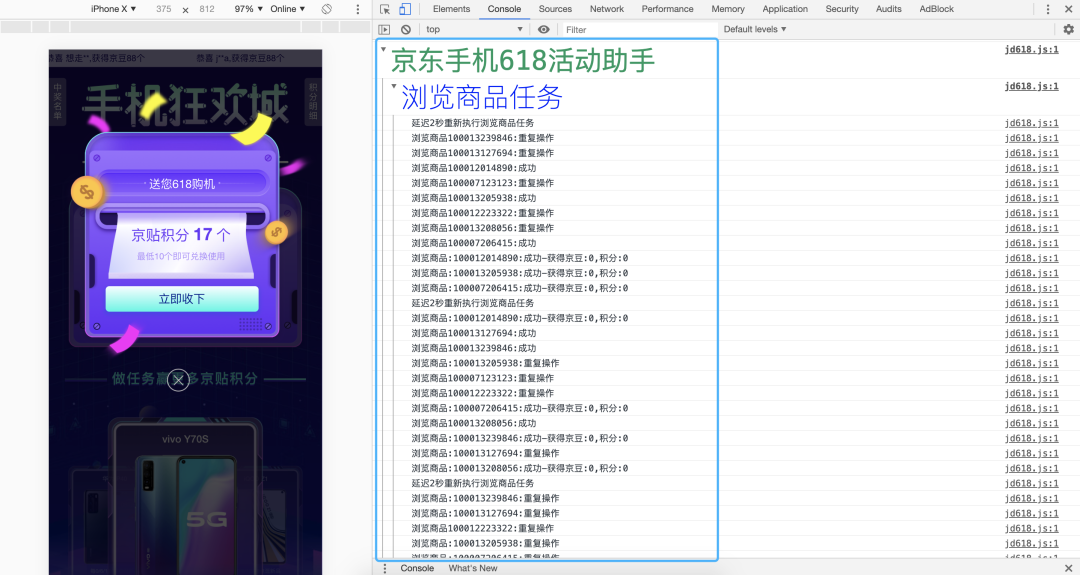Open drawer three-dot menu beside Console

coord(385,568)
